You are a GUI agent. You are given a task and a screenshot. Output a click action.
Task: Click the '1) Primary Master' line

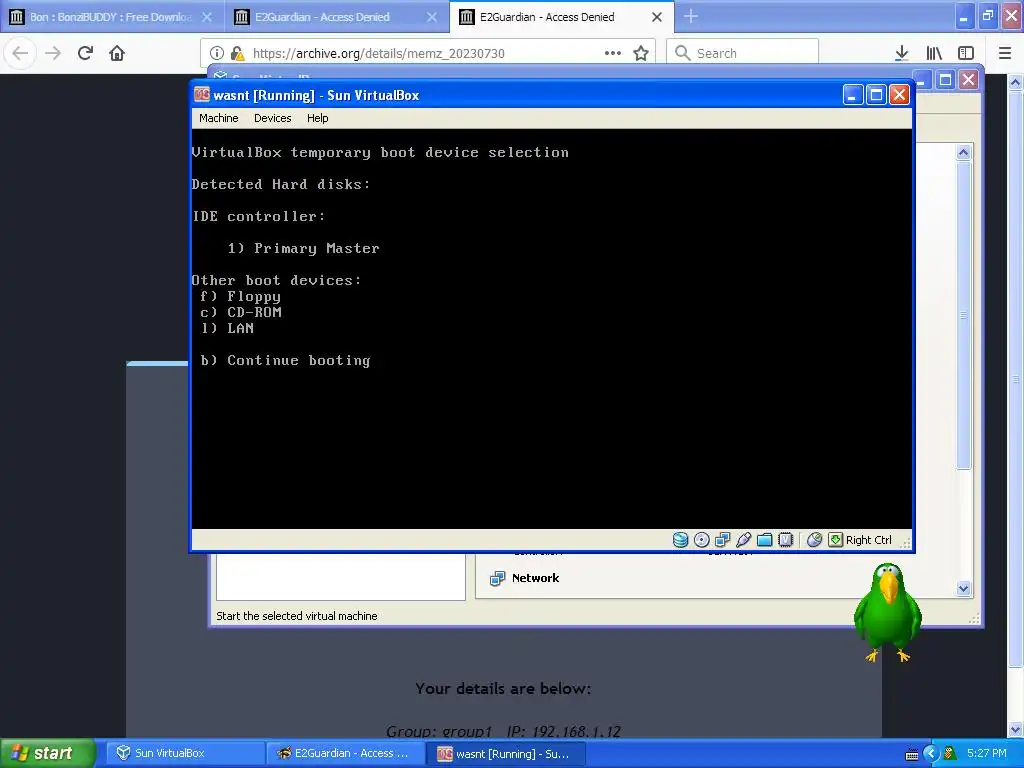tap(303, 248)
